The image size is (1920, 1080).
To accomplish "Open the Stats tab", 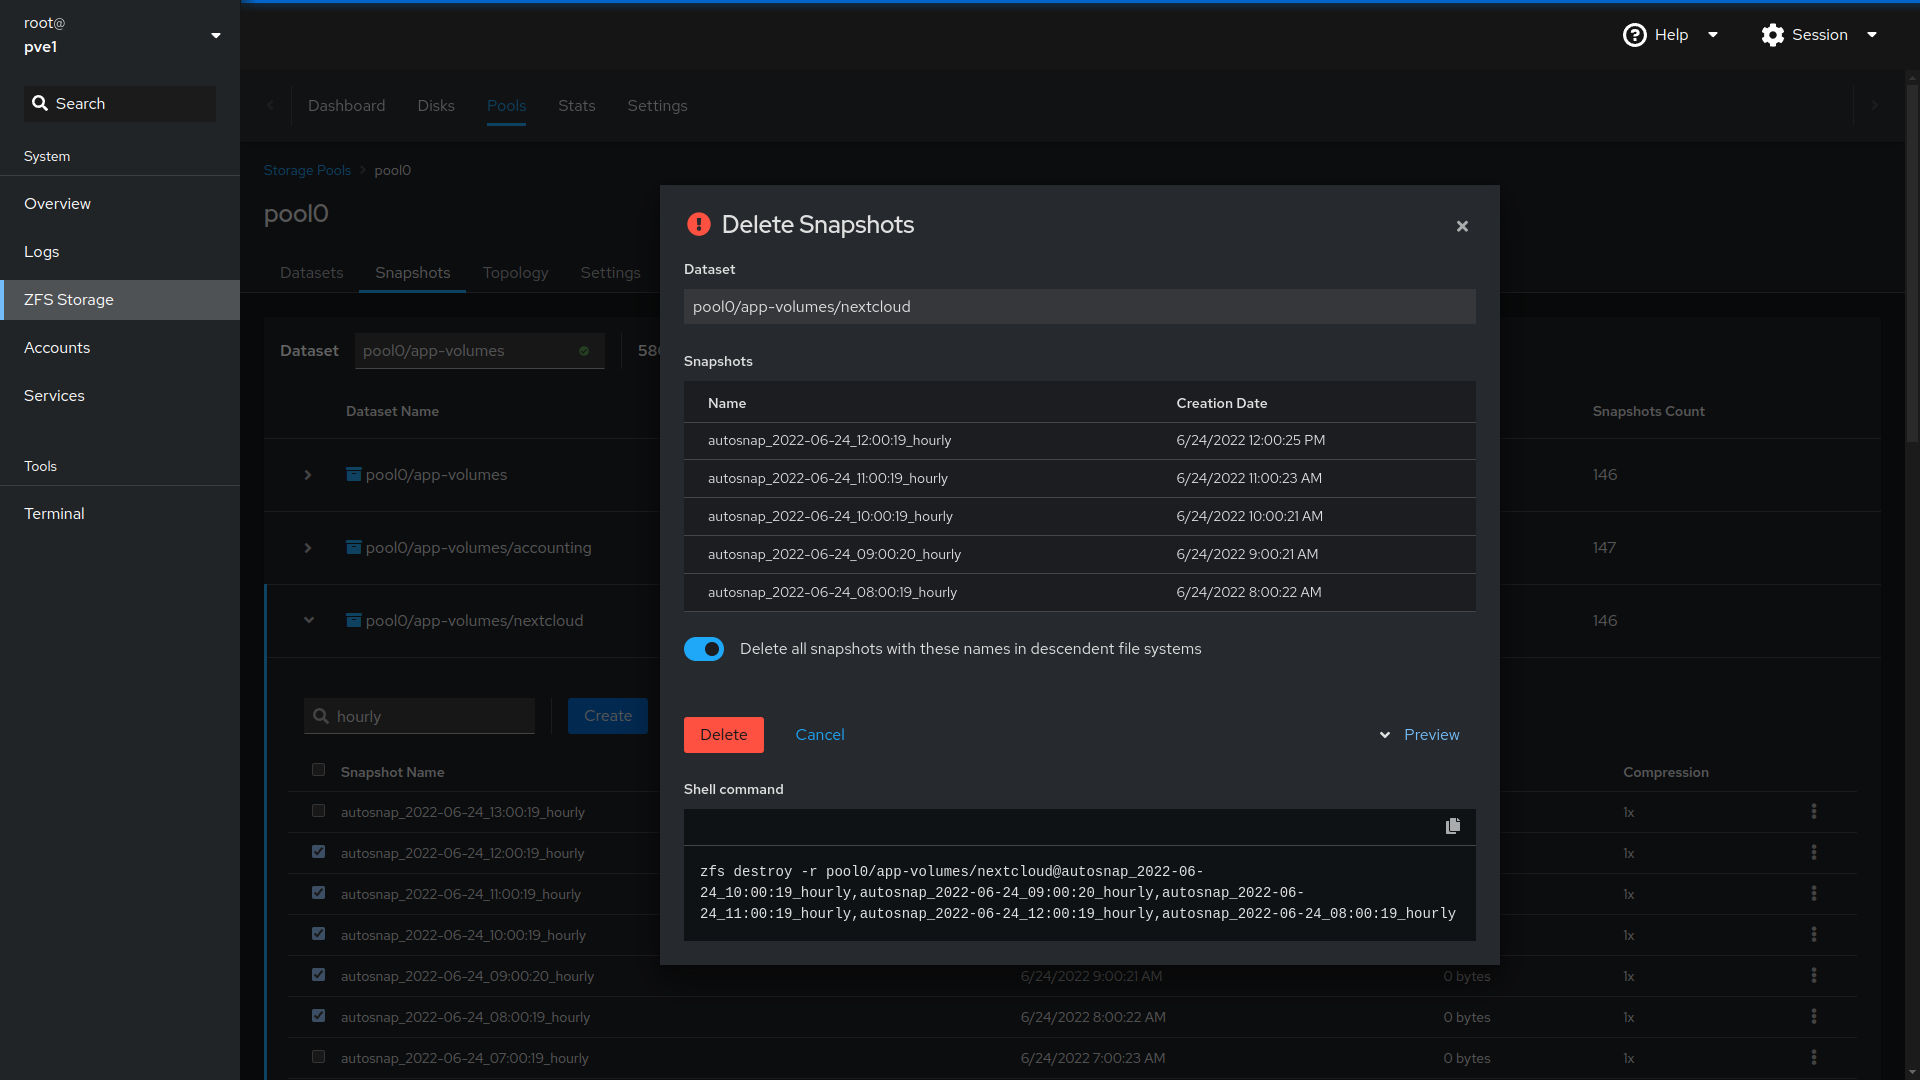I will pos(576,106).
